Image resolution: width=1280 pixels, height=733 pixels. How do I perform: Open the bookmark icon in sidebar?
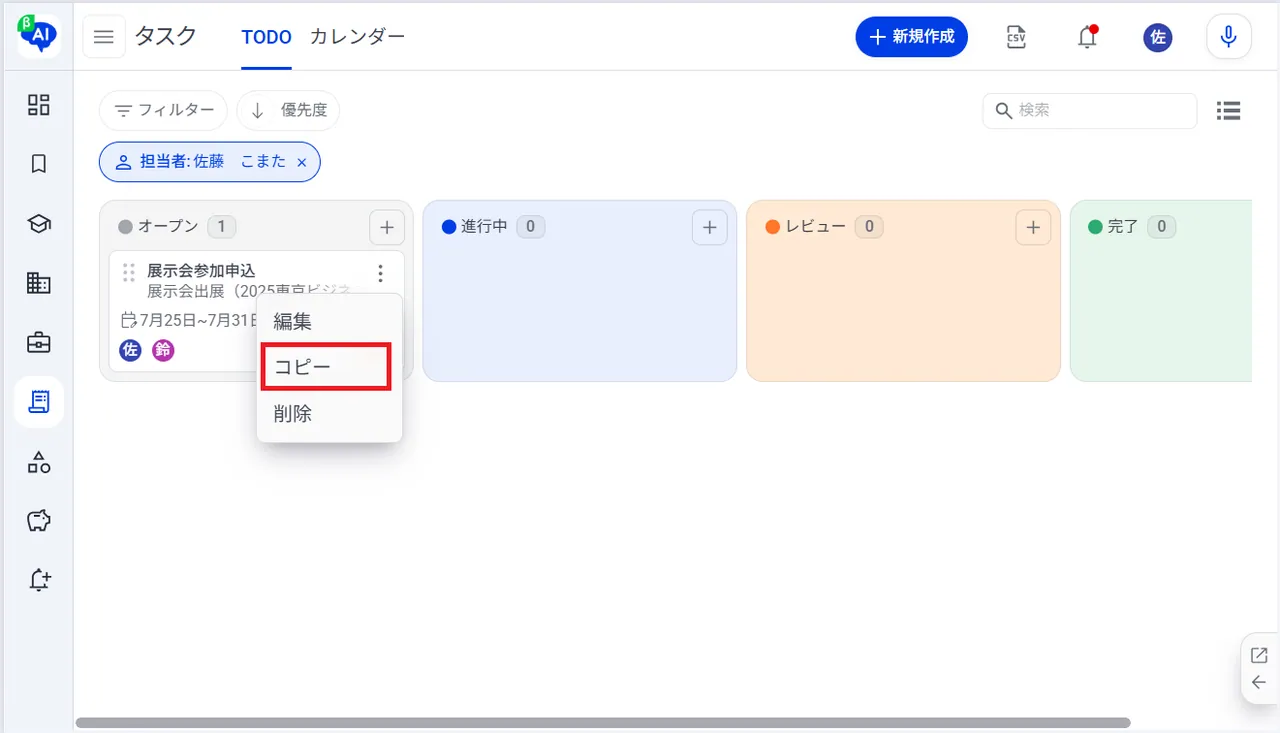[x=39, y=164]
